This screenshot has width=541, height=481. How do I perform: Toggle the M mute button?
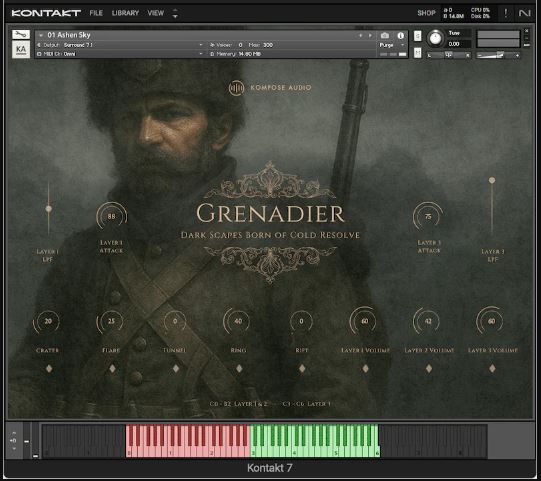coord(417,53)
